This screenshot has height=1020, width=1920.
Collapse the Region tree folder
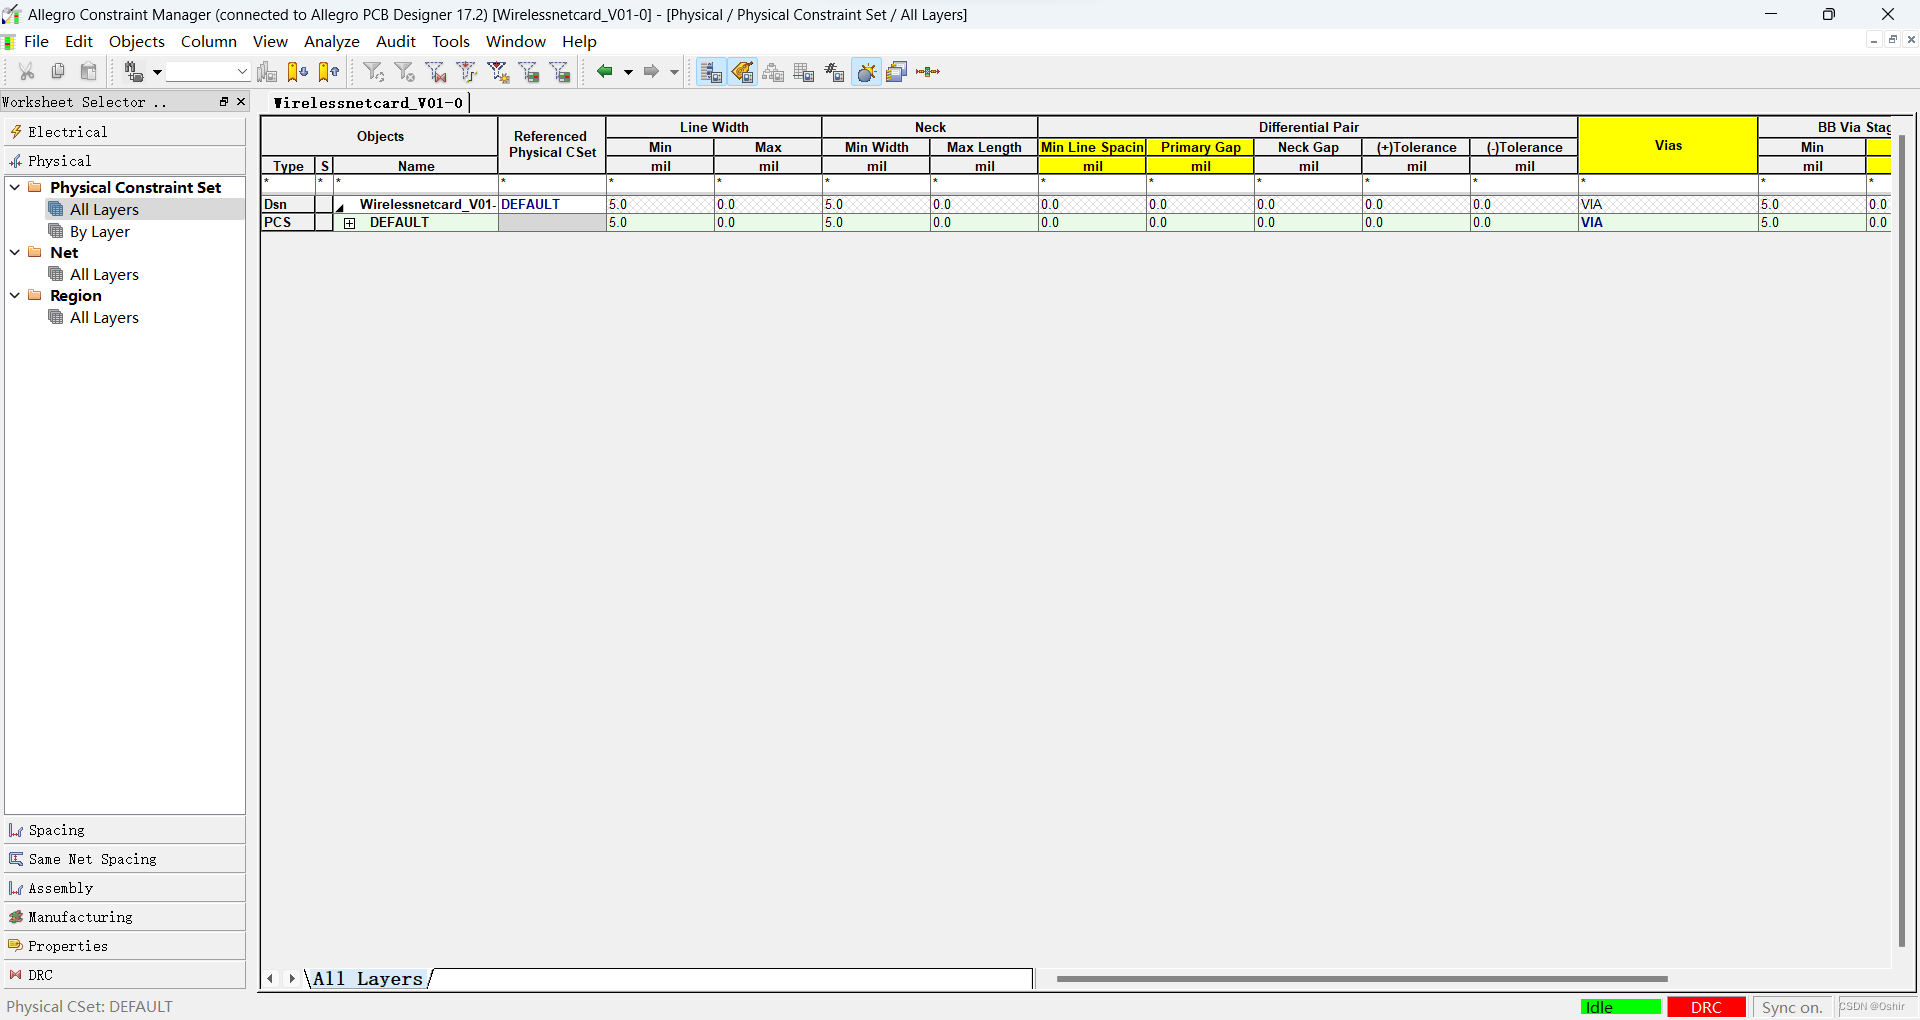pyautogui.click(x=15, y=295)
